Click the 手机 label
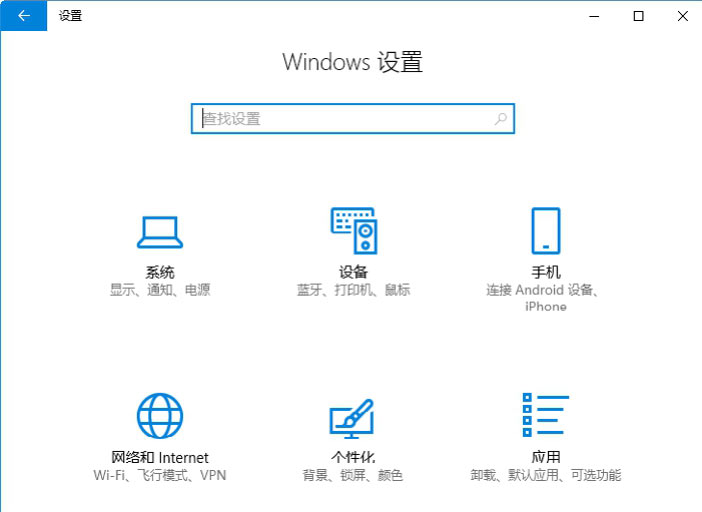Screen dimensions: 702x512 click(546, 272)
